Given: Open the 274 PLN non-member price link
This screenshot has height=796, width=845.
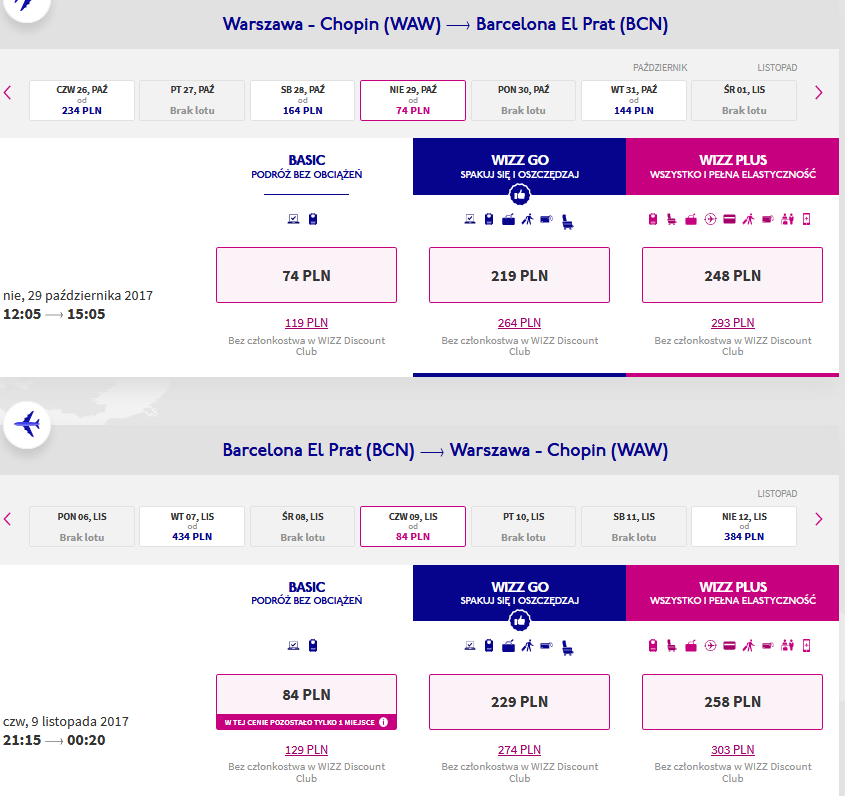Looking at the screenshot, I should point(519,750).
